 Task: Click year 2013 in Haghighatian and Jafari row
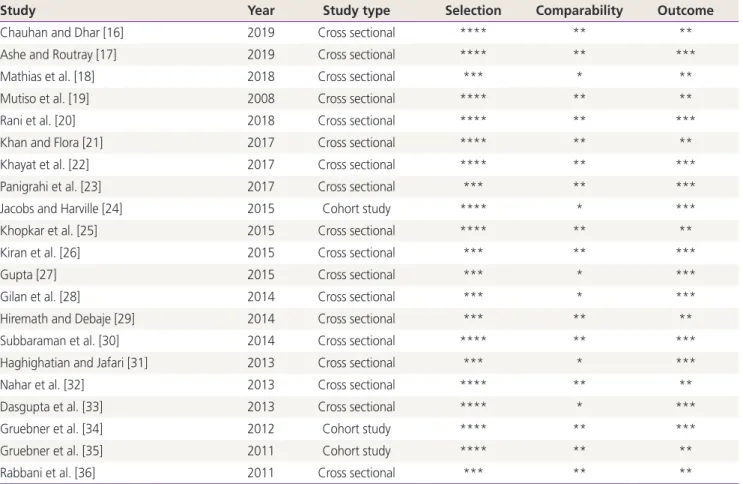(261, 363)
